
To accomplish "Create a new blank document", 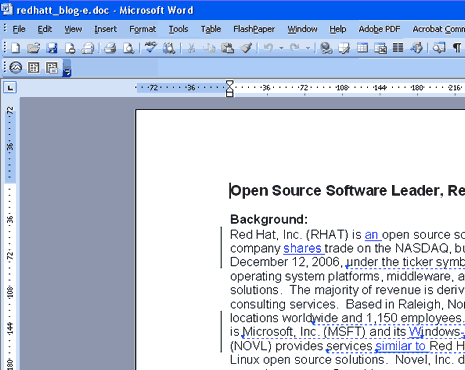I will tap(15, 48).
